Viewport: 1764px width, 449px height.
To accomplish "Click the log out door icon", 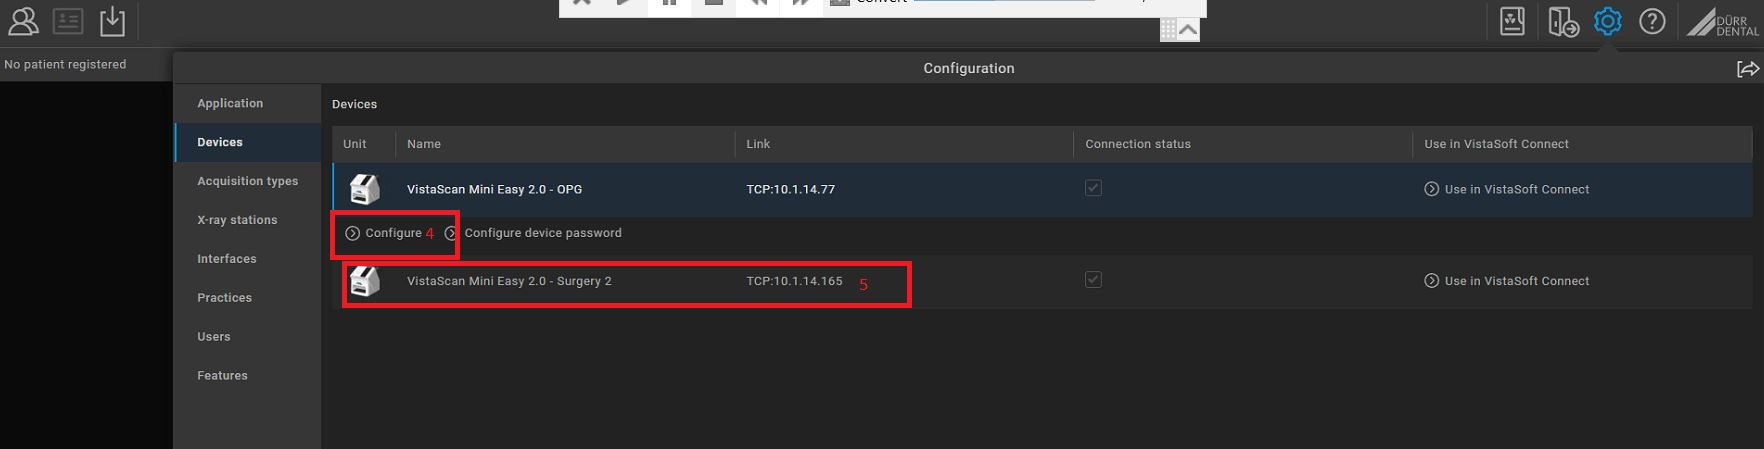I will pyautogui.click(x=1562, y=21).
